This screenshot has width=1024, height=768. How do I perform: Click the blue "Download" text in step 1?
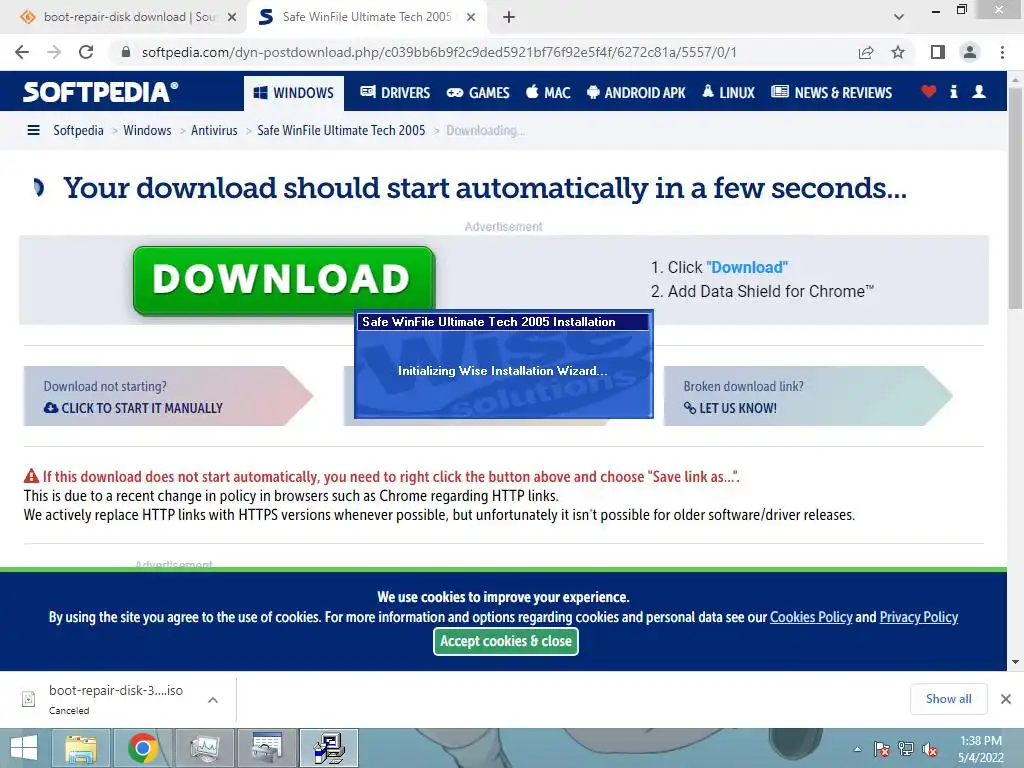click(747, 267)
